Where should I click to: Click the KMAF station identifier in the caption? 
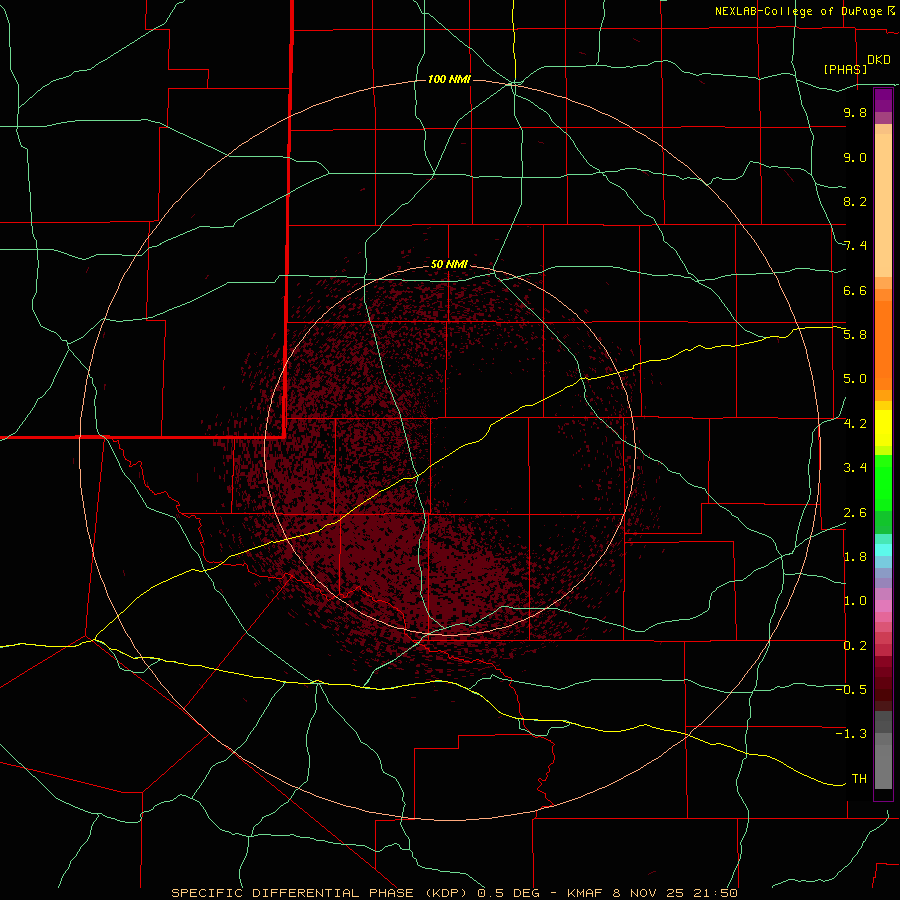point(587,893)
